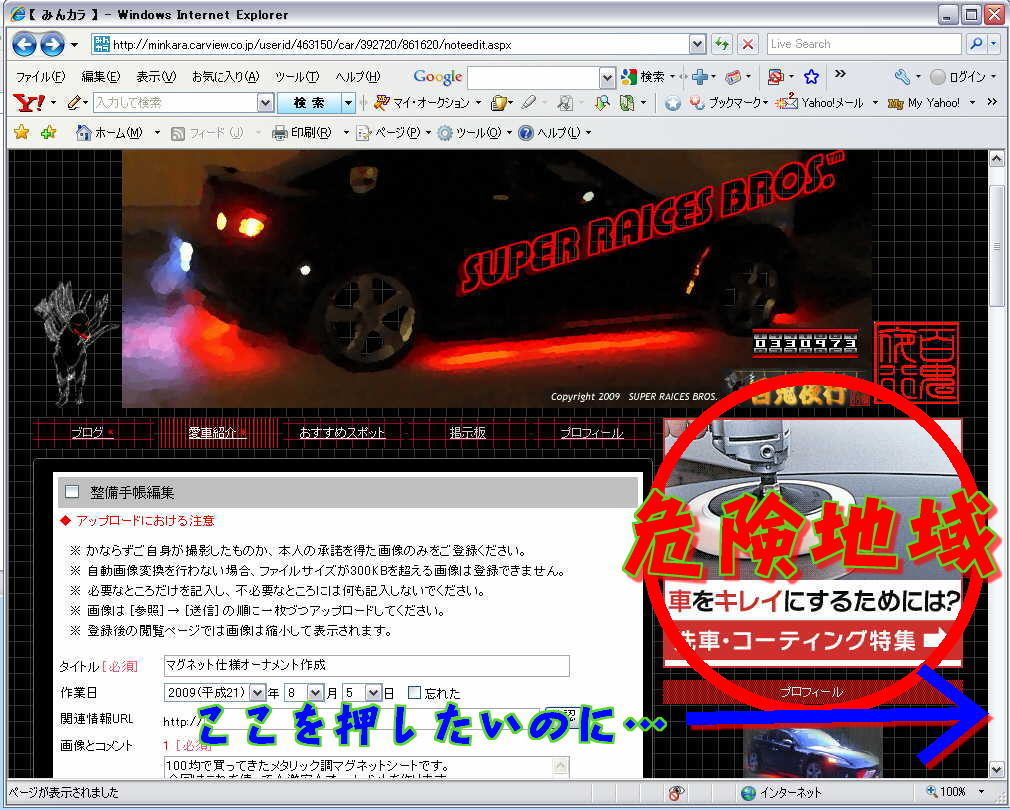The width and height of the screenshot is (1010, 810).
Task: Click the browser Back arrow button
Action: pyautogui.click(x=24, y=44)
